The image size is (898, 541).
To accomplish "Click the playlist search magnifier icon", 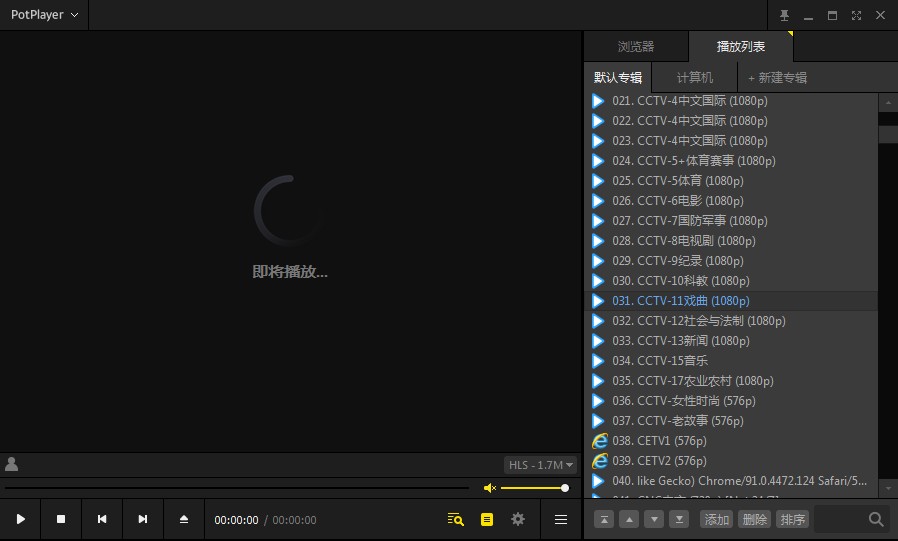I will point(876,519).
